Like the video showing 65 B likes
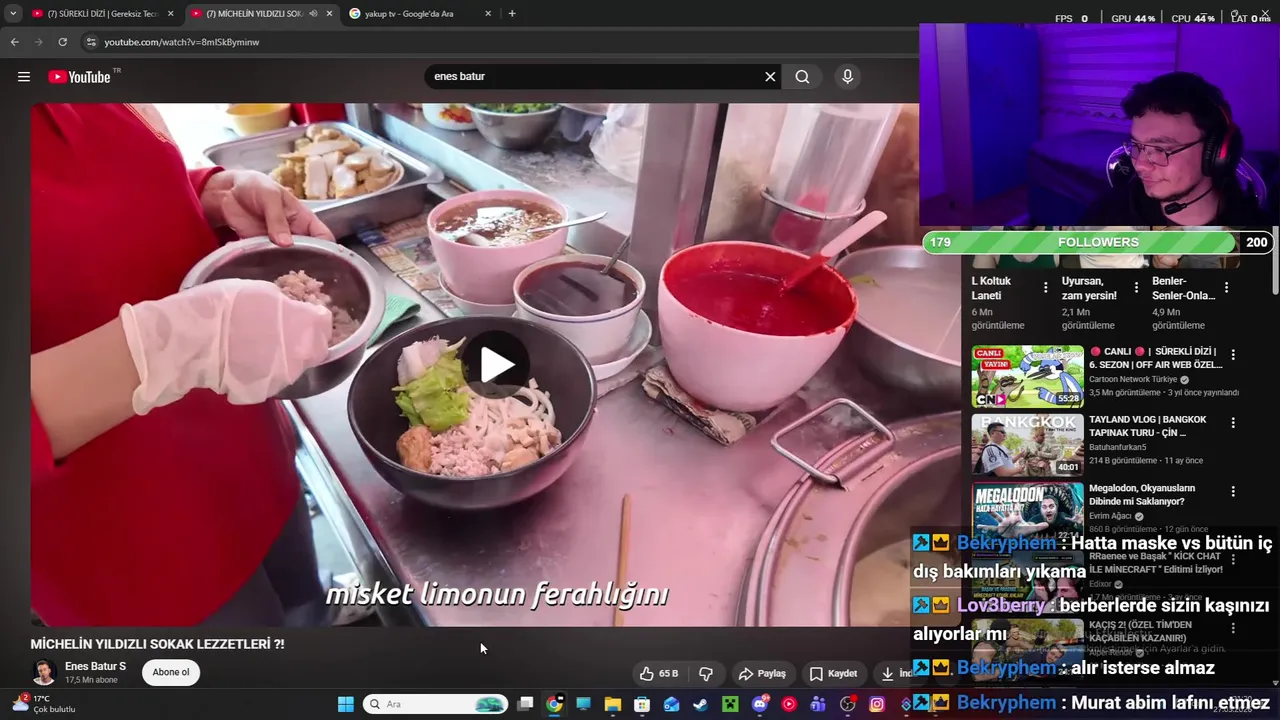This screenshot has height=720, width=1280. (659, 673)
